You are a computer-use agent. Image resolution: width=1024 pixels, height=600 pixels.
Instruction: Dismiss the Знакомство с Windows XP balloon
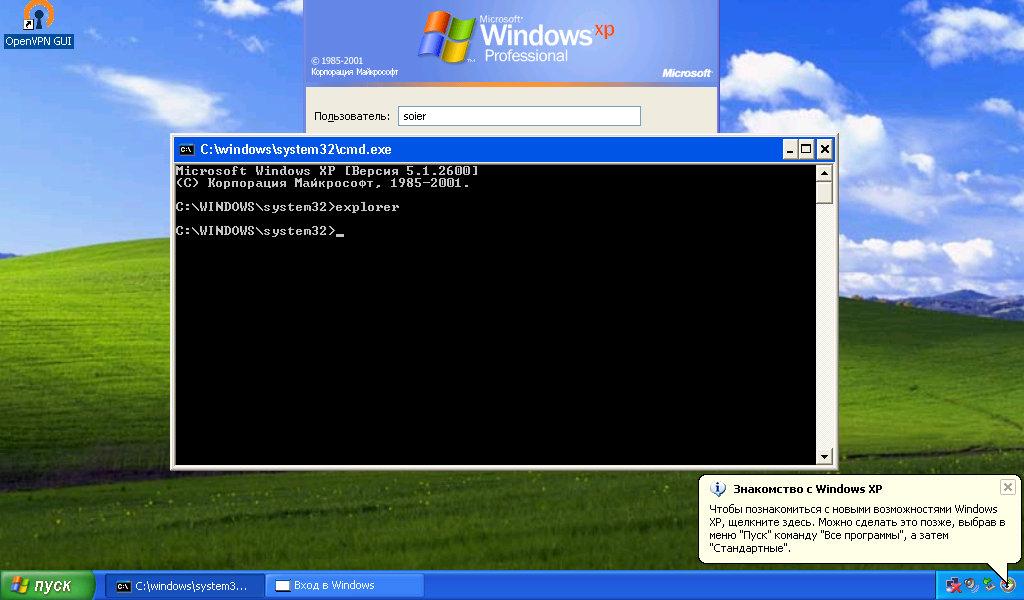[x=1007, y=487]
